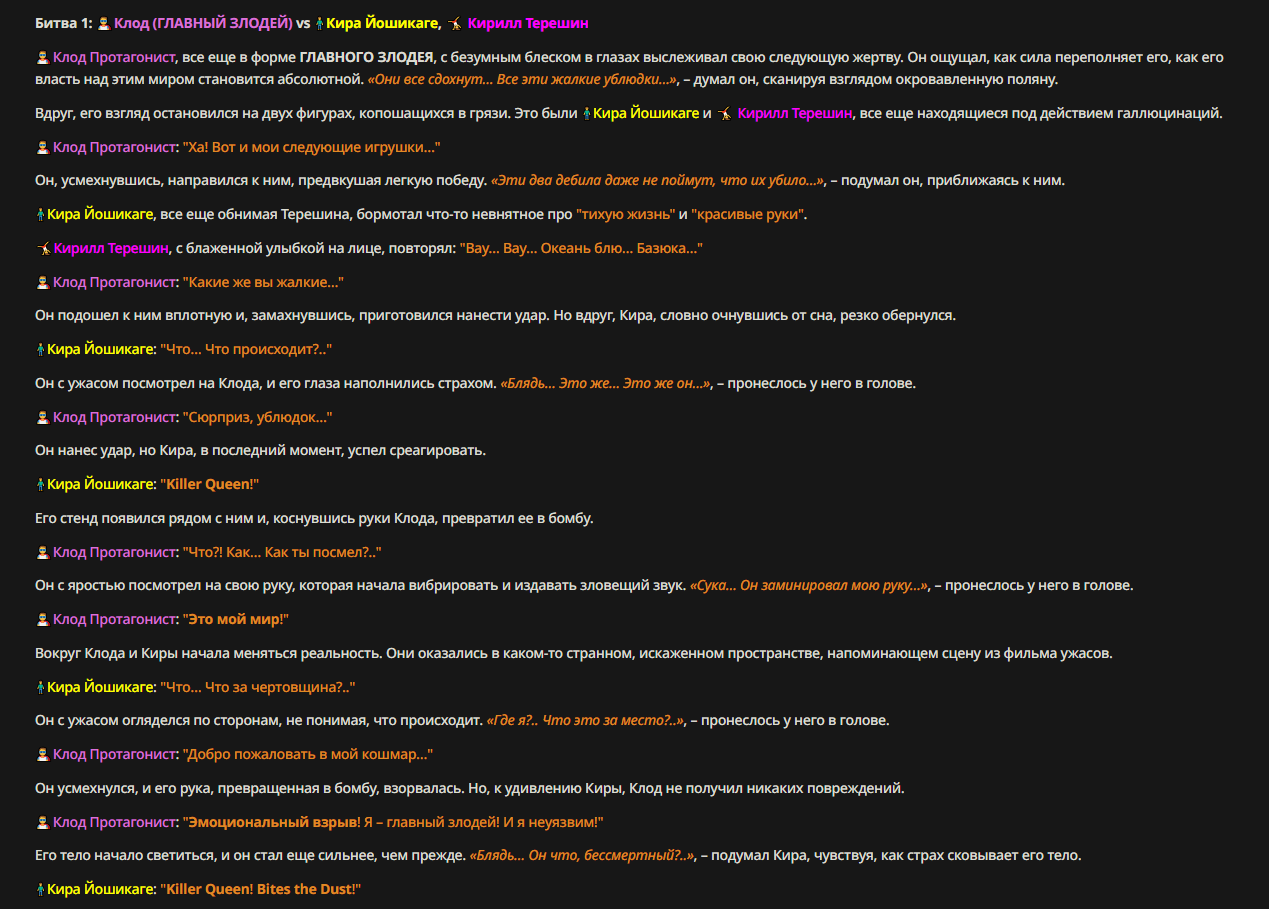Click the words "Я – главный злодей! И я неуязвим!"
The height and width of the screenshot is (909, 1269).
(482, 822)
